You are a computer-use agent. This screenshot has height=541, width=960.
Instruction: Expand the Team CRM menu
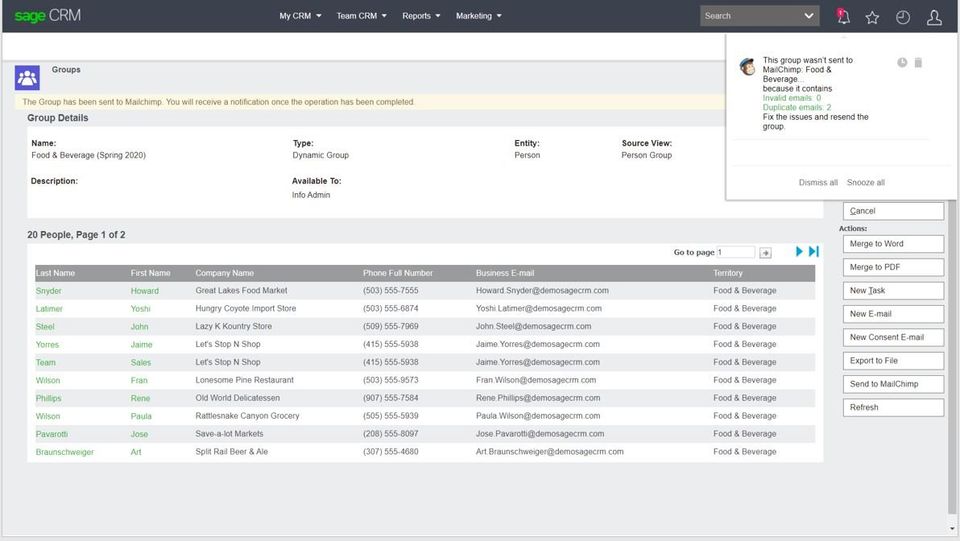click(361, 16)
